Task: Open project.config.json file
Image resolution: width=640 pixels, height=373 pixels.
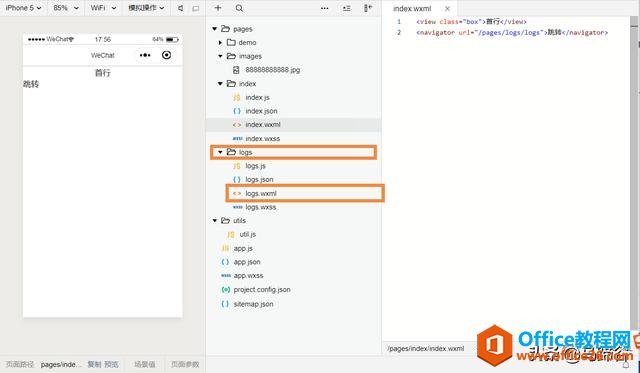Action: (262, 290)
